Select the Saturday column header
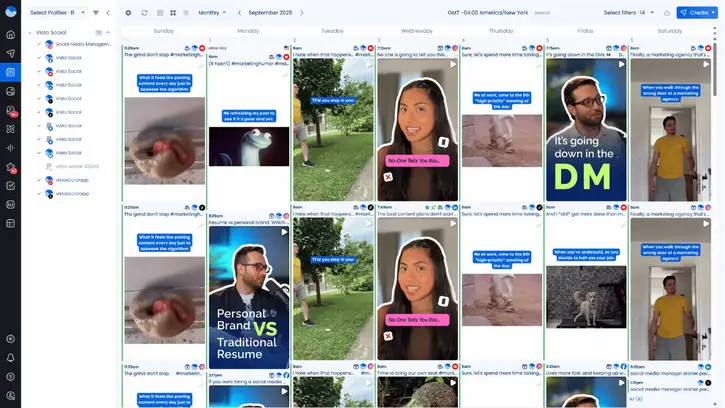Screen dimensions: 725x408 pyautogui.click(x=670, y=31)
